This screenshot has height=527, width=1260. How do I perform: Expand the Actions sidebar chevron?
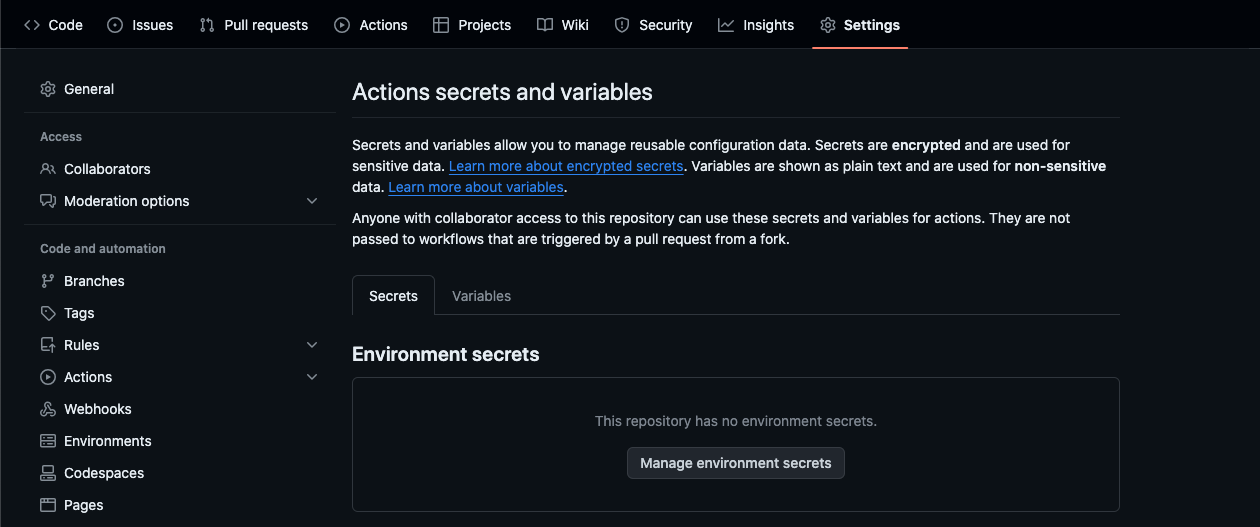[x=312, y=377]
